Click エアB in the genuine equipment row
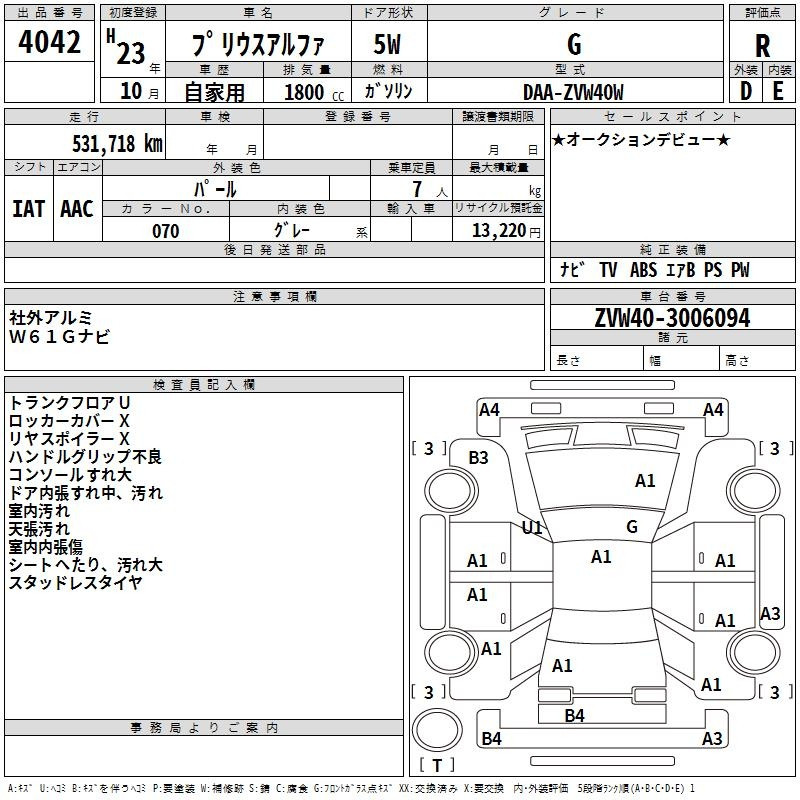The height and width of the screenshot is (800, 800). pos(681,270)
